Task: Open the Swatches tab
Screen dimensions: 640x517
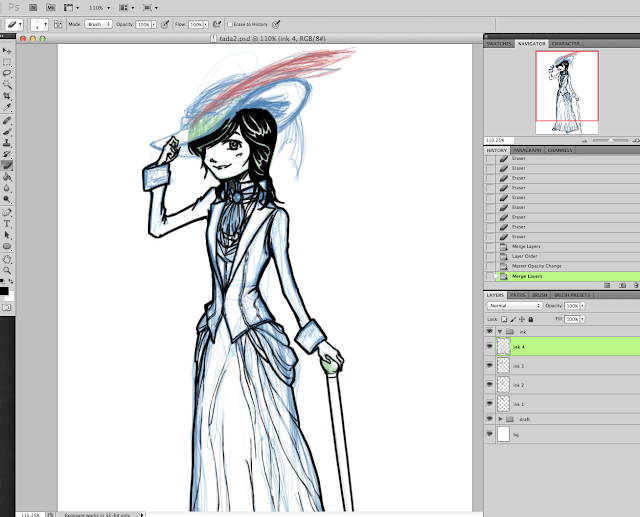Action: click(x=498, y=45)
